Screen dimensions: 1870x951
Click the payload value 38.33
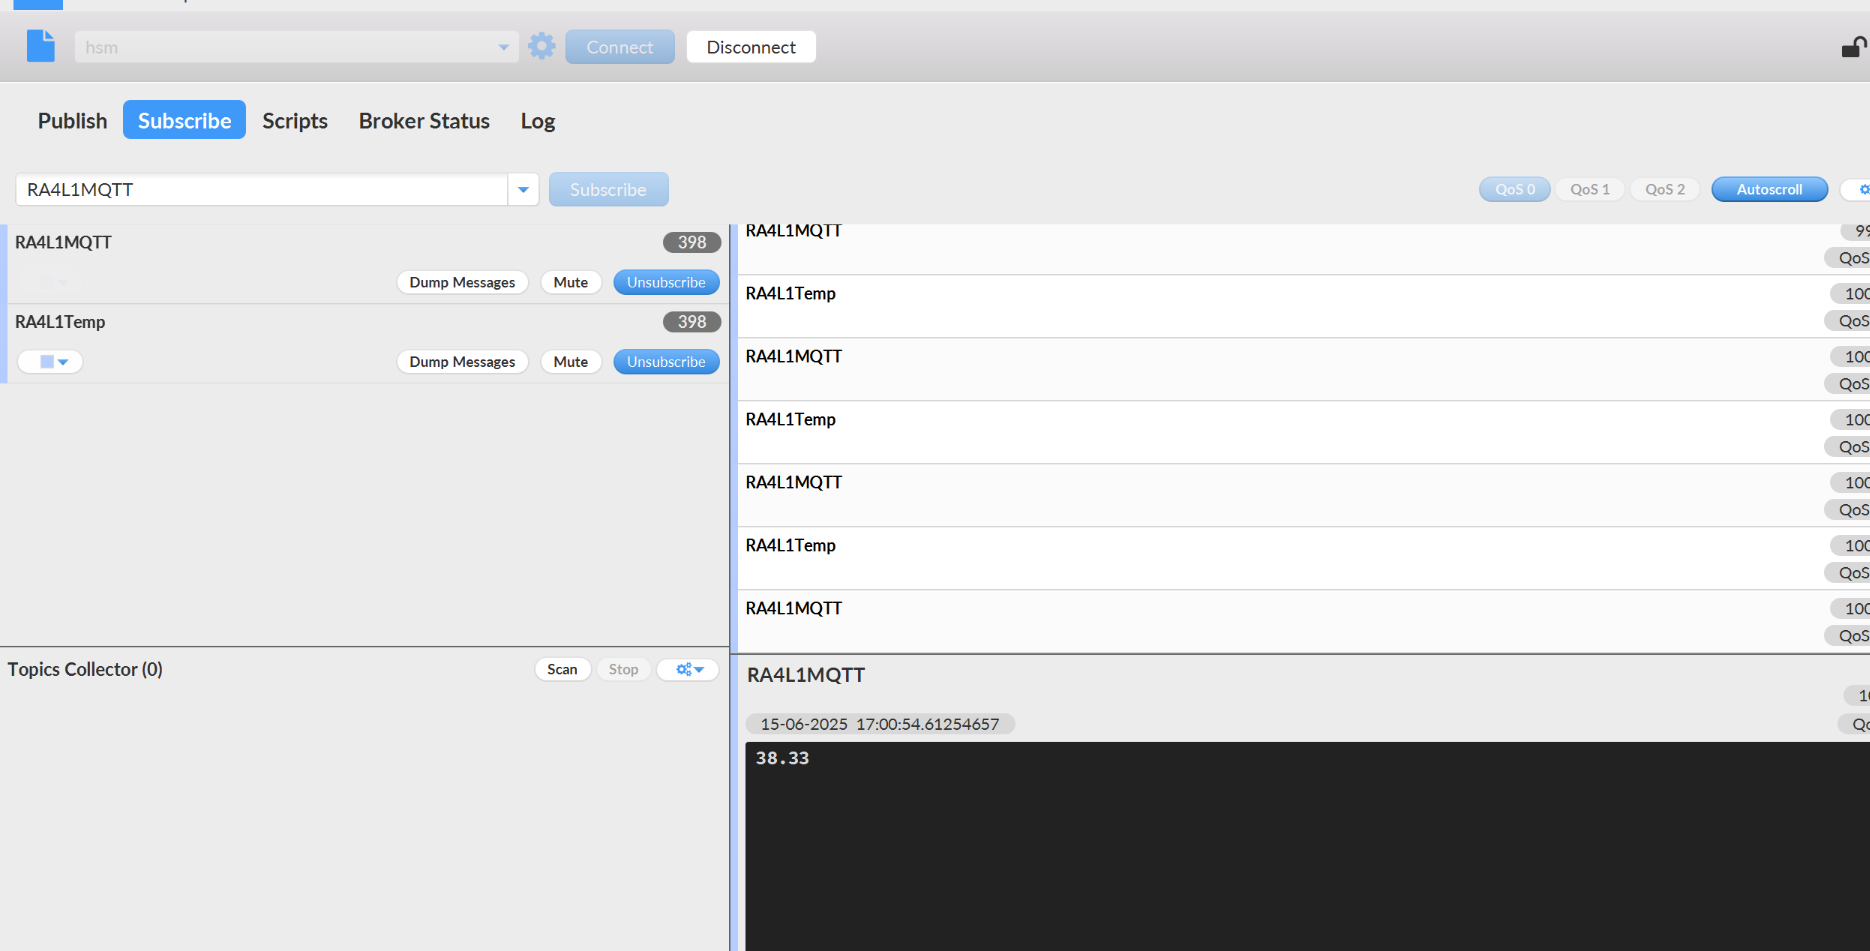782,758
